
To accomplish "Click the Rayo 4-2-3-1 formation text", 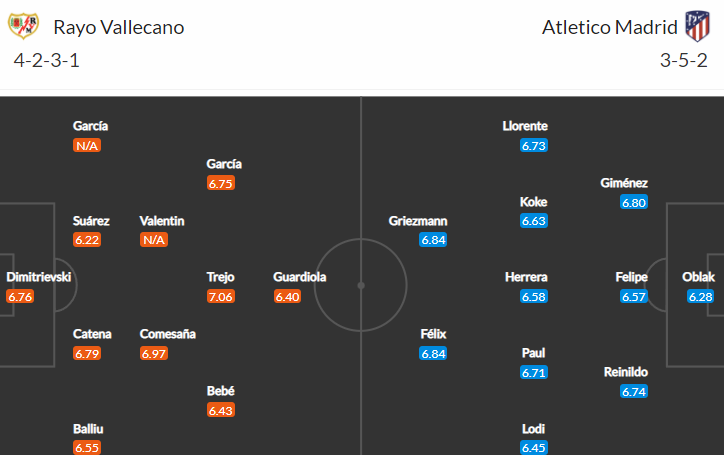I will pyautogui.click(x=47, y=61).
